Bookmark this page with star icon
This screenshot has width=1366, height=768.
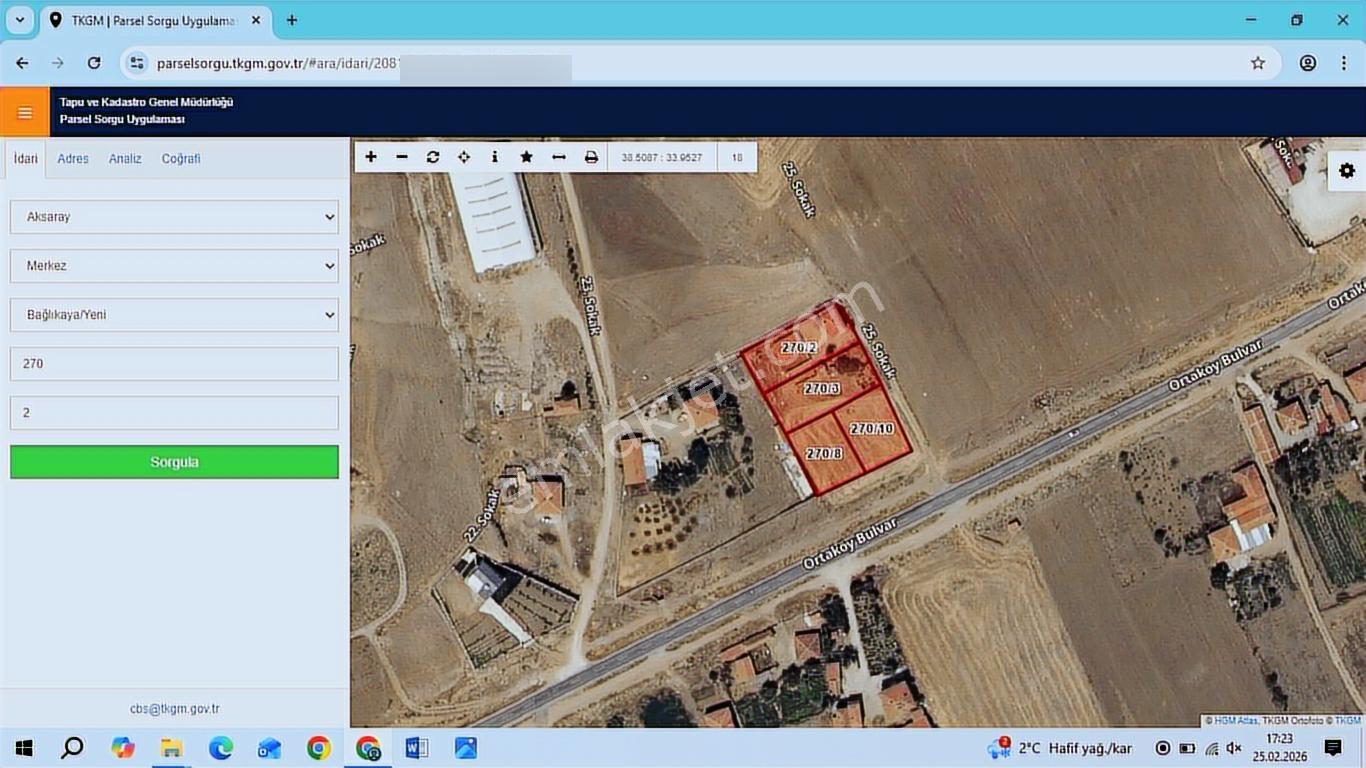(x=1258, y=63)
